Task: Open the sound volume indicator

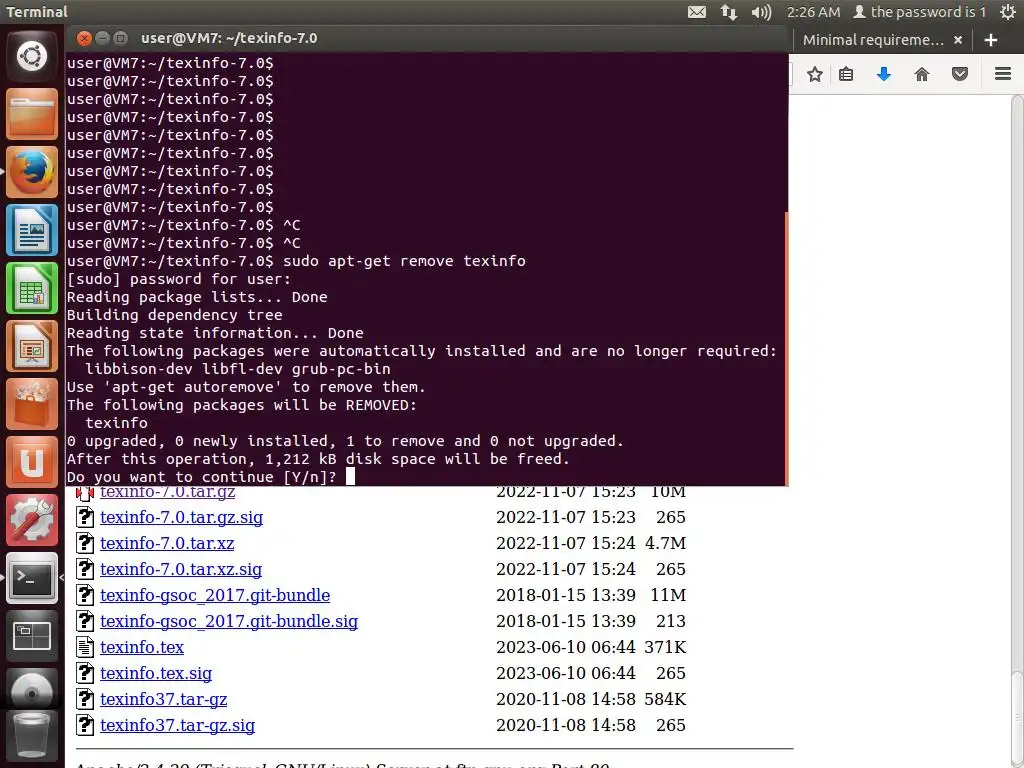Action: [761, 12]
